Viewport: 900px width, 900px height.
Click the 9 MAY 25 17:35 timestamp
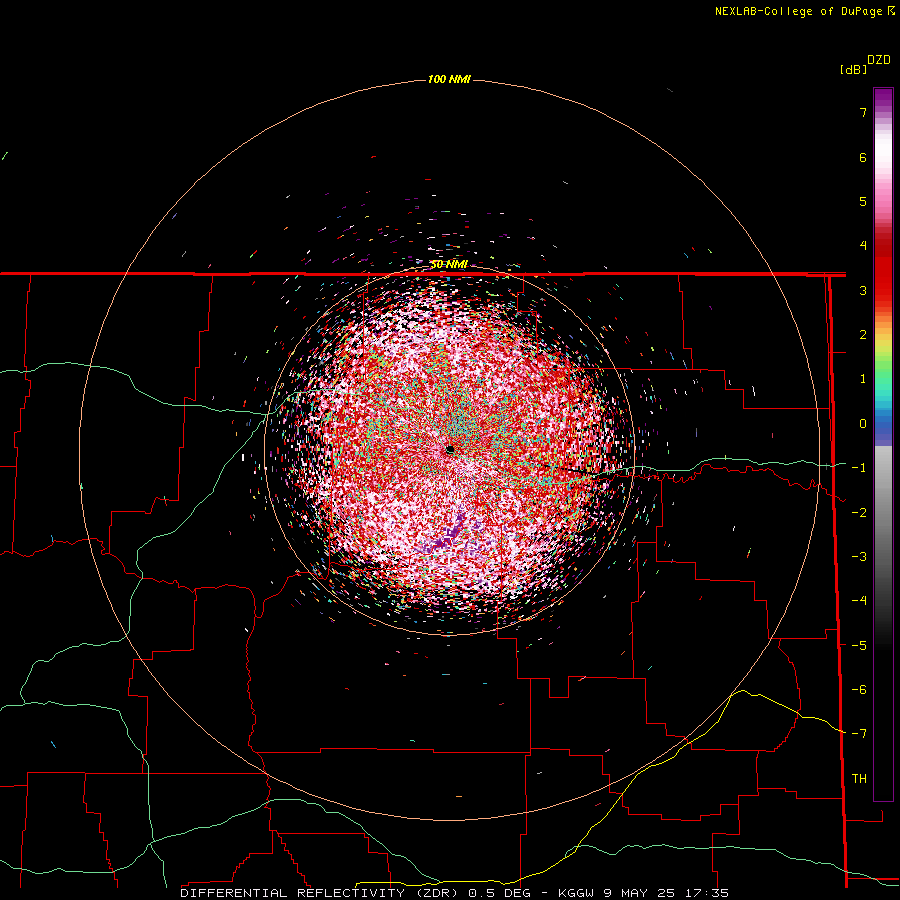[x=666, y=893]
